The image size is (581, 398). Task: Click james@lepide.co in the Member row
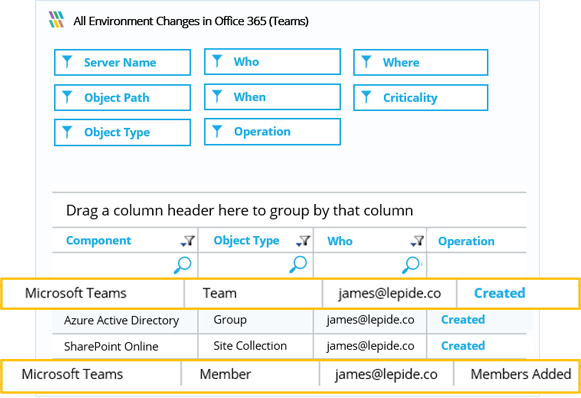pos(386,375)
